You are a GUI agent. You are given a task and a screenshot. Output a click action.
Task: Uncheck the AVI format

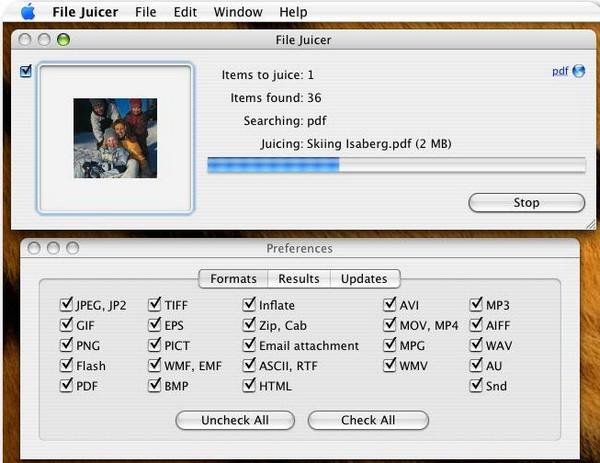(390, 305)
